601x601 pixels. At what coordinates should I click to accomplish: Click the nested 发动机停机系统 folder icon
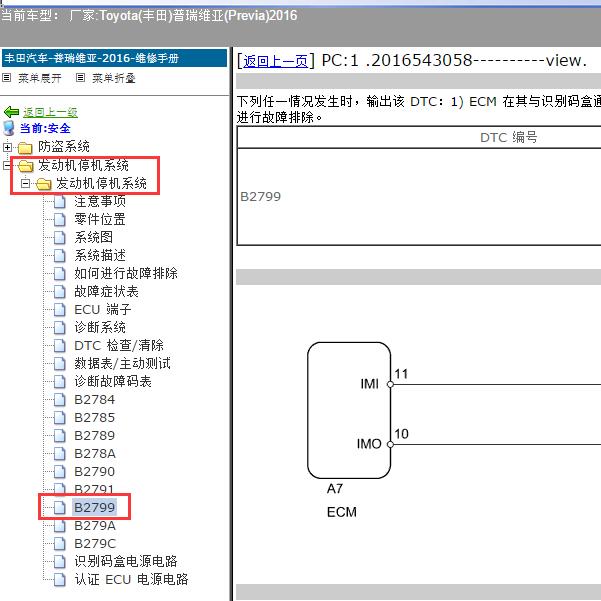pos(43,184)
